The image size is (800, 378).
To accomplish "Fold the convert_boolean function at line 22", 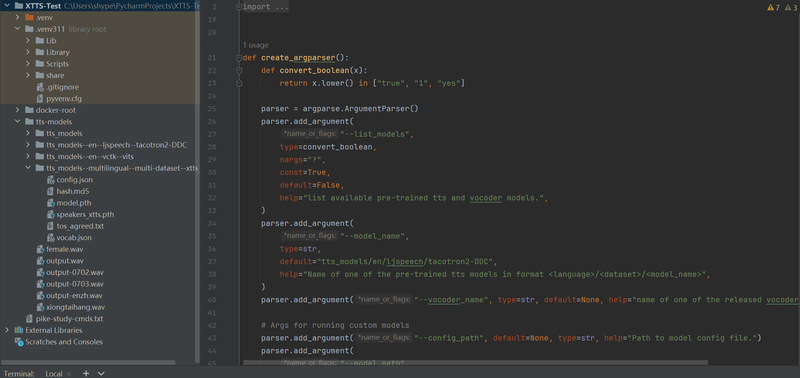I will pos(239,70).
